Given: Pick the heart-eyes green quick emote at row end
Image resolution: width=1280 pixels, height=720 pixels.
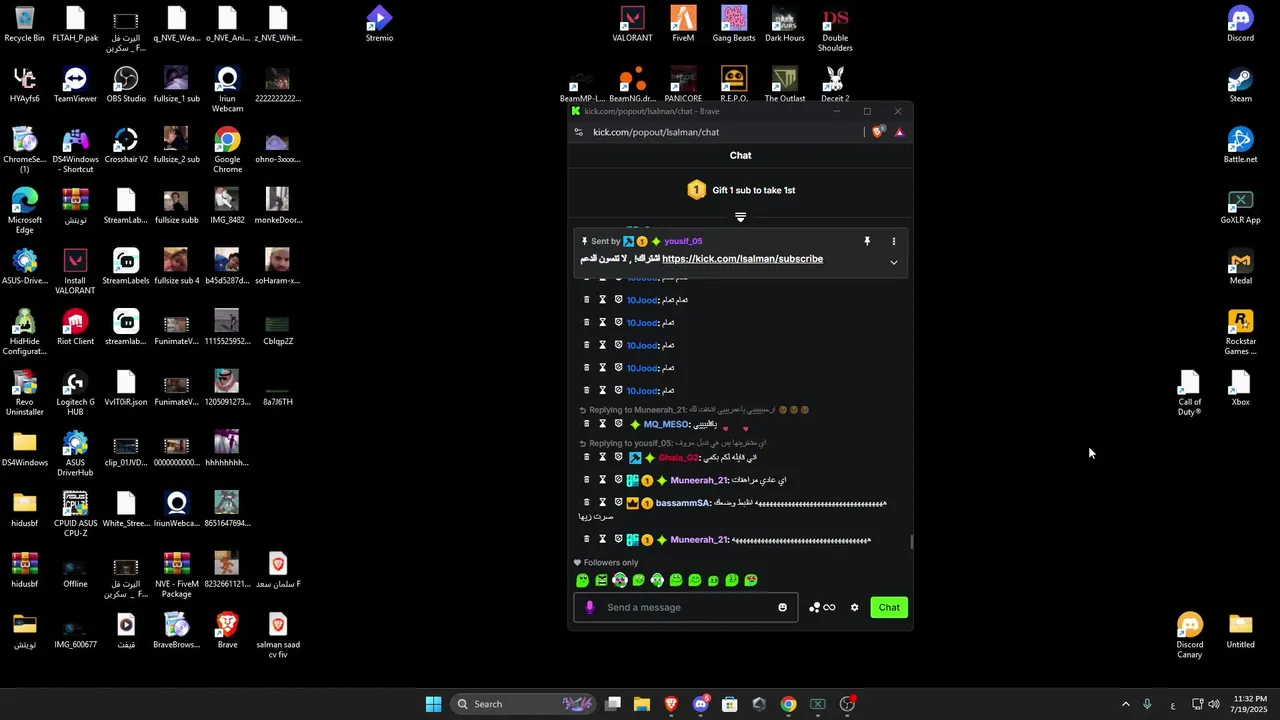Looking at the screenshot, I should 751,580.
